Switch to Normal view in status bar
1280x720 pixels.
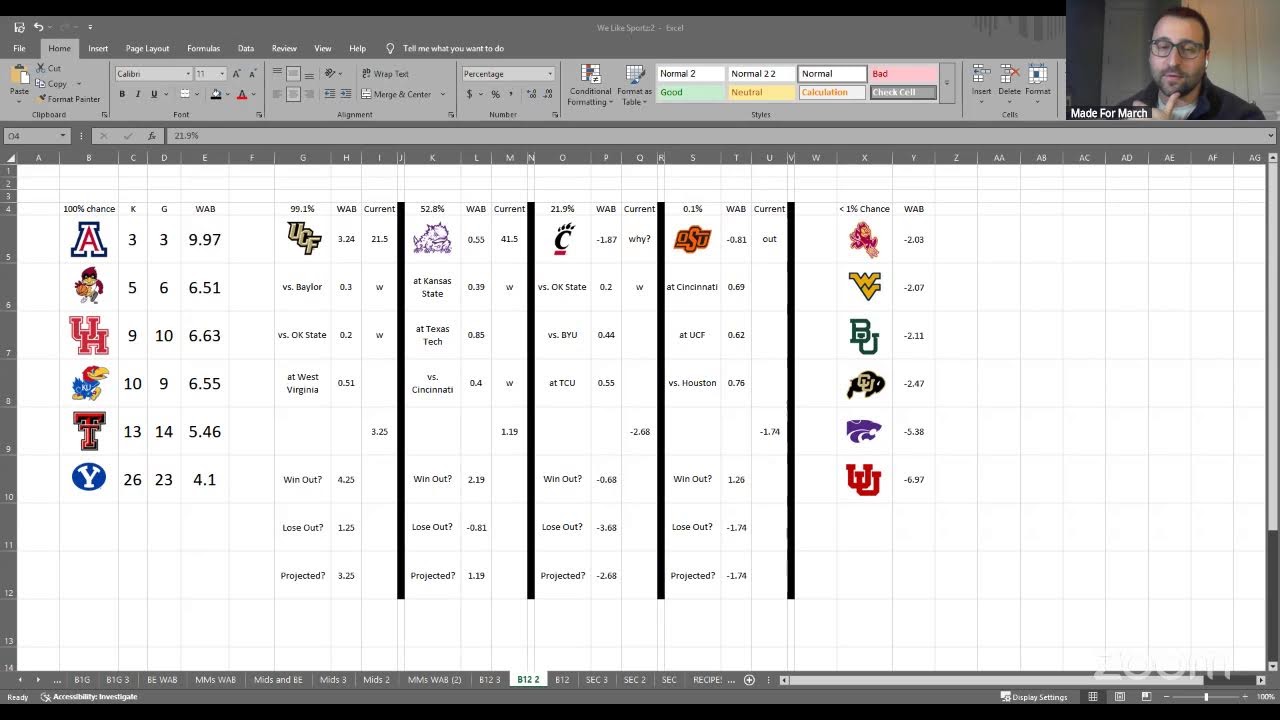click(1093, 697)
